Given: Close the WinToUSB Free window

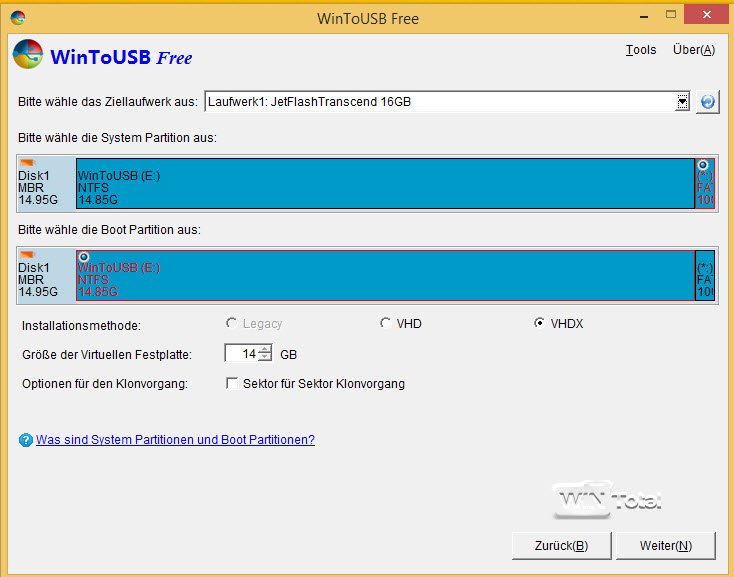Looking at the screenshot, I should pos(706,15).
